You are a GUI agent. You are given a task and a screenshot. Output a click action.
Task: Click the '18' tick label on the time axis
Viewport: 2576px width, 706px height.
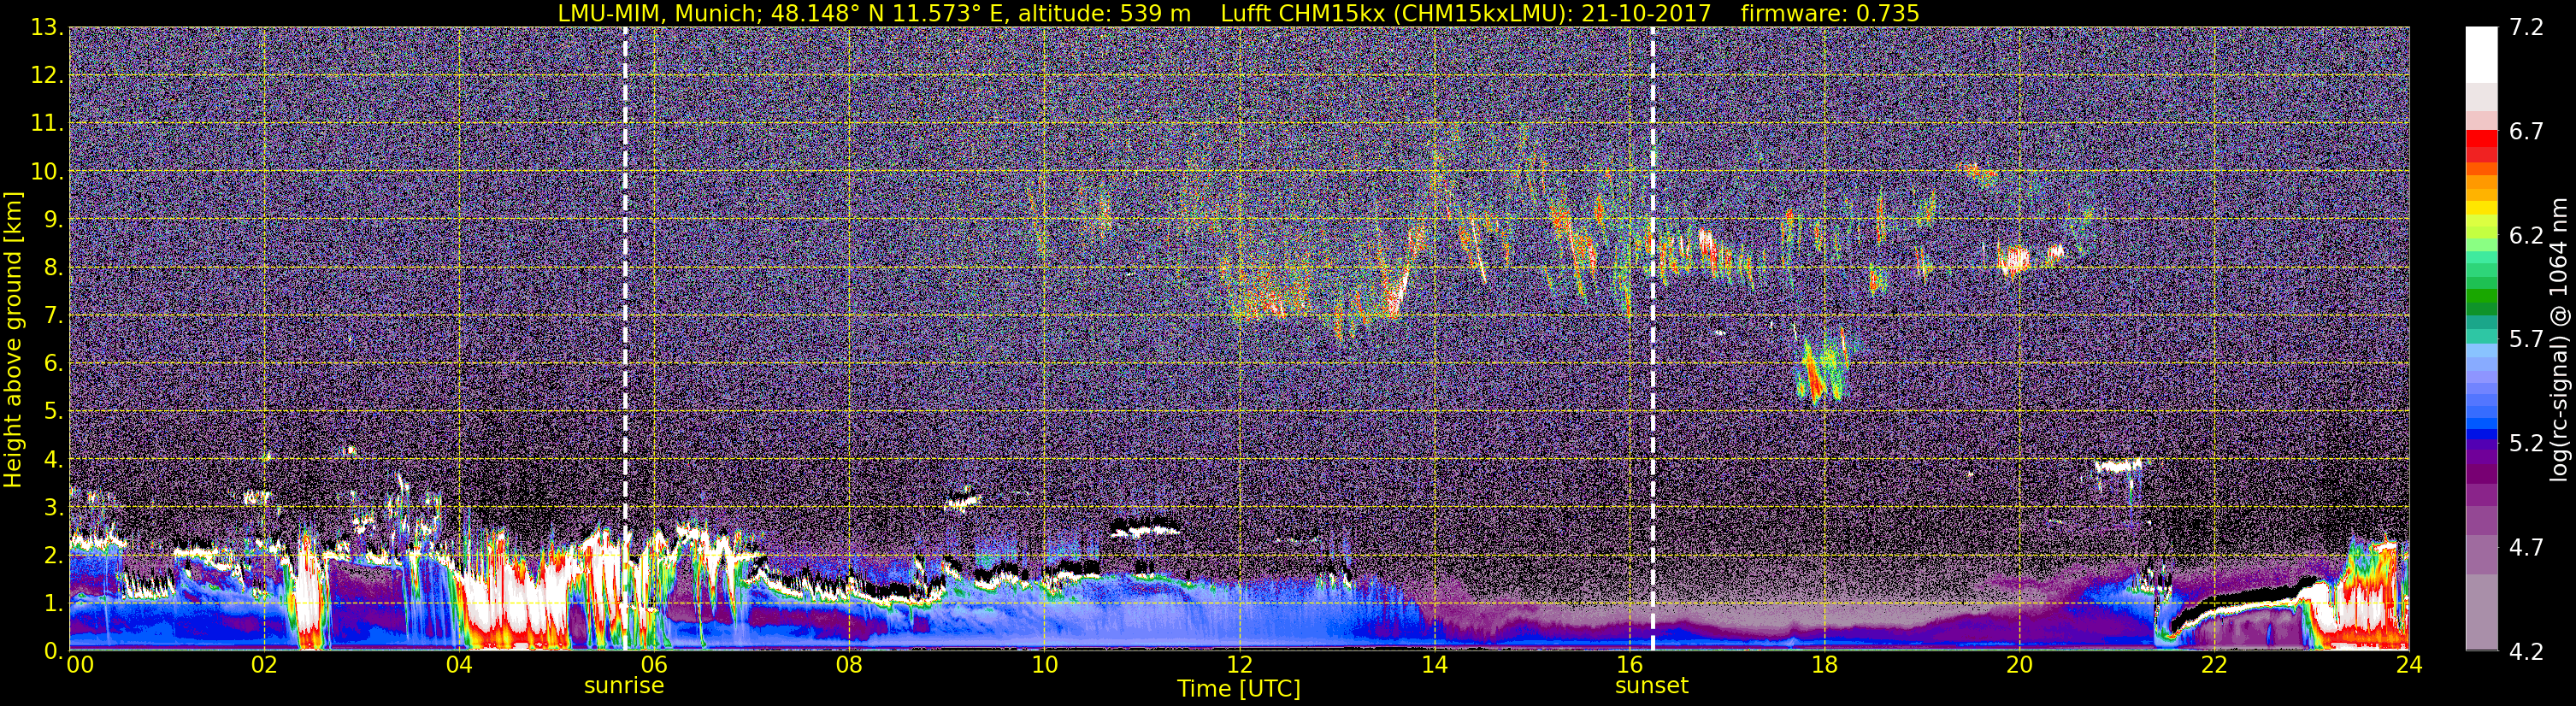[x=1824, y=665]
